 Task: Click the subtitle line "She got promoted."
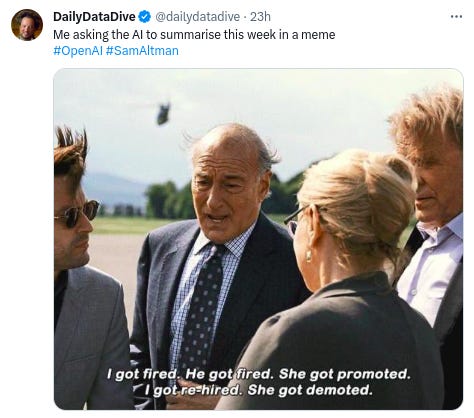(344, 374)
